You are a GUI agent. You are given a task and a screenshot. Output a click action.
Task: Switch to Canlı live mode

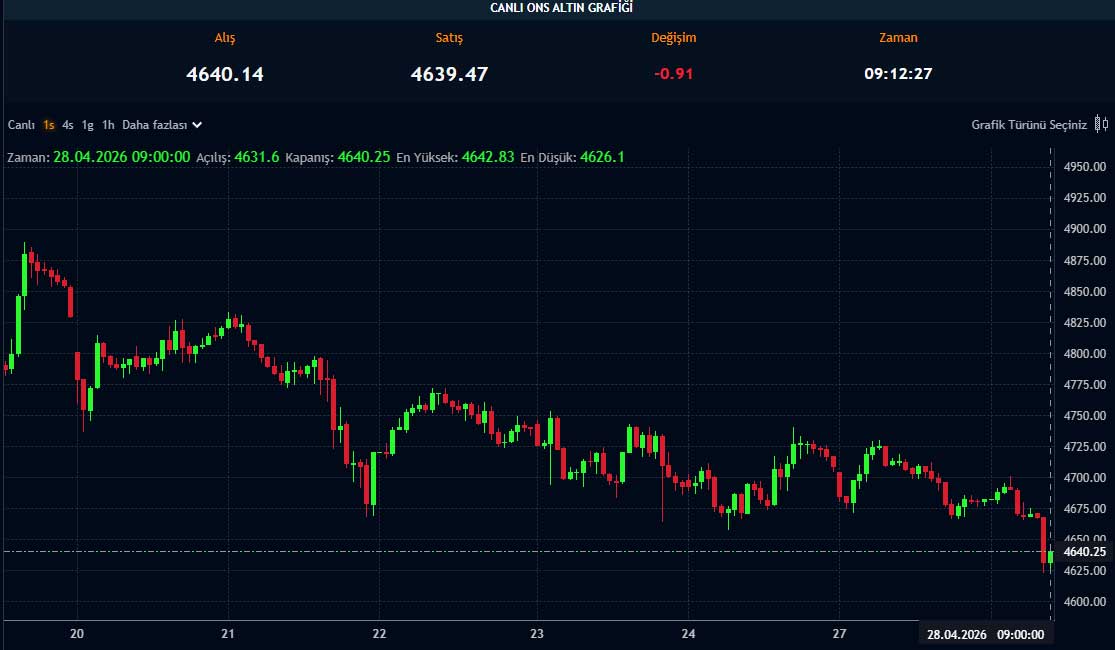pos(22,125)
